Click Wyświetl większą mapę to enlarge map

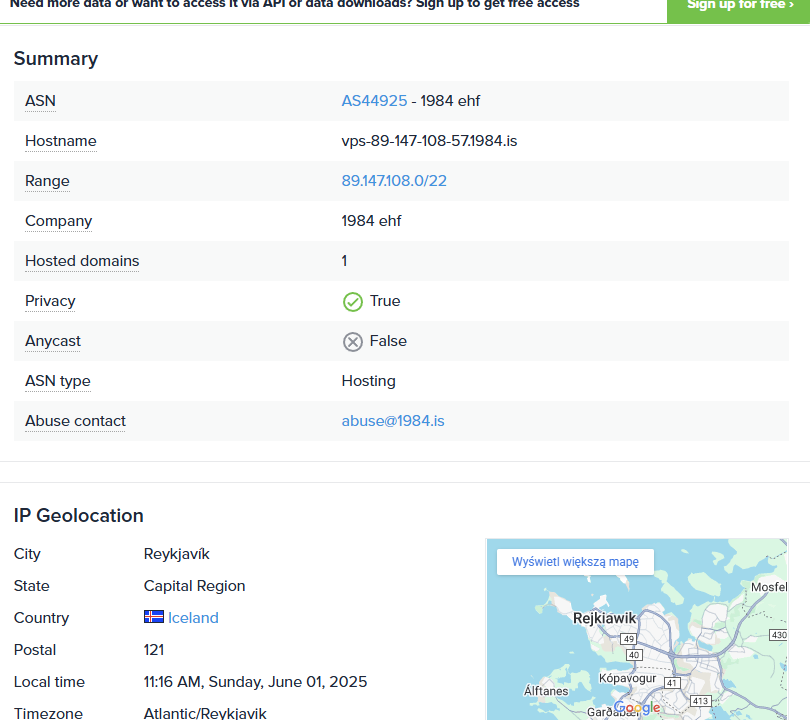(575, 562)
